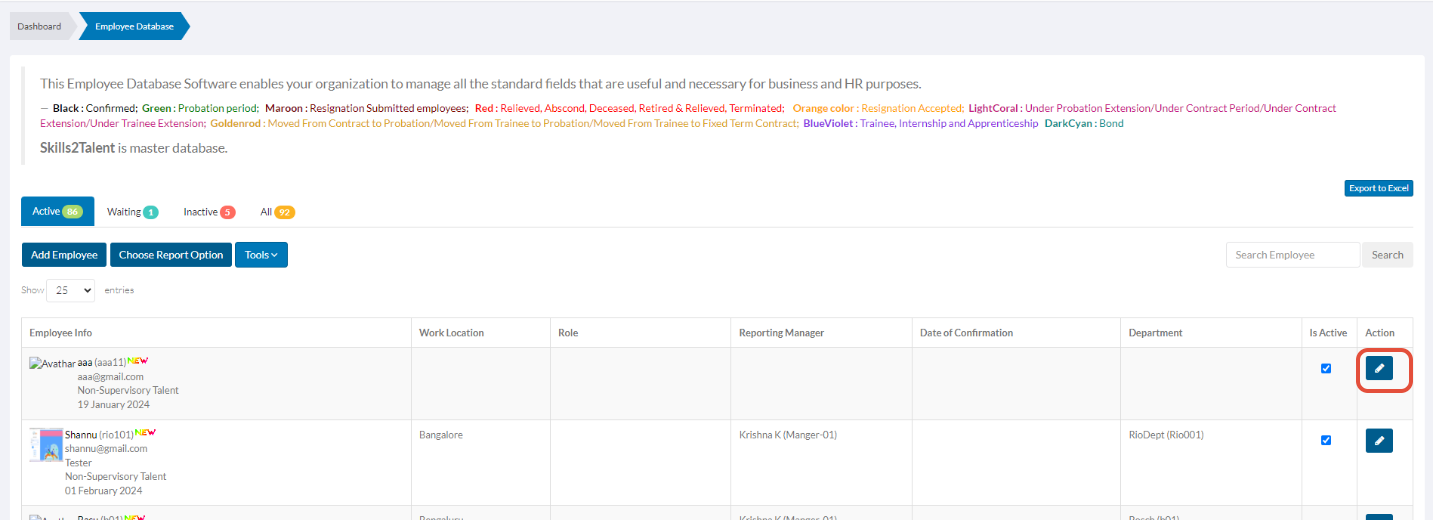Sort by Reporting Manager column header
The image size is (1433, 520).
click(x=821, y=333)
